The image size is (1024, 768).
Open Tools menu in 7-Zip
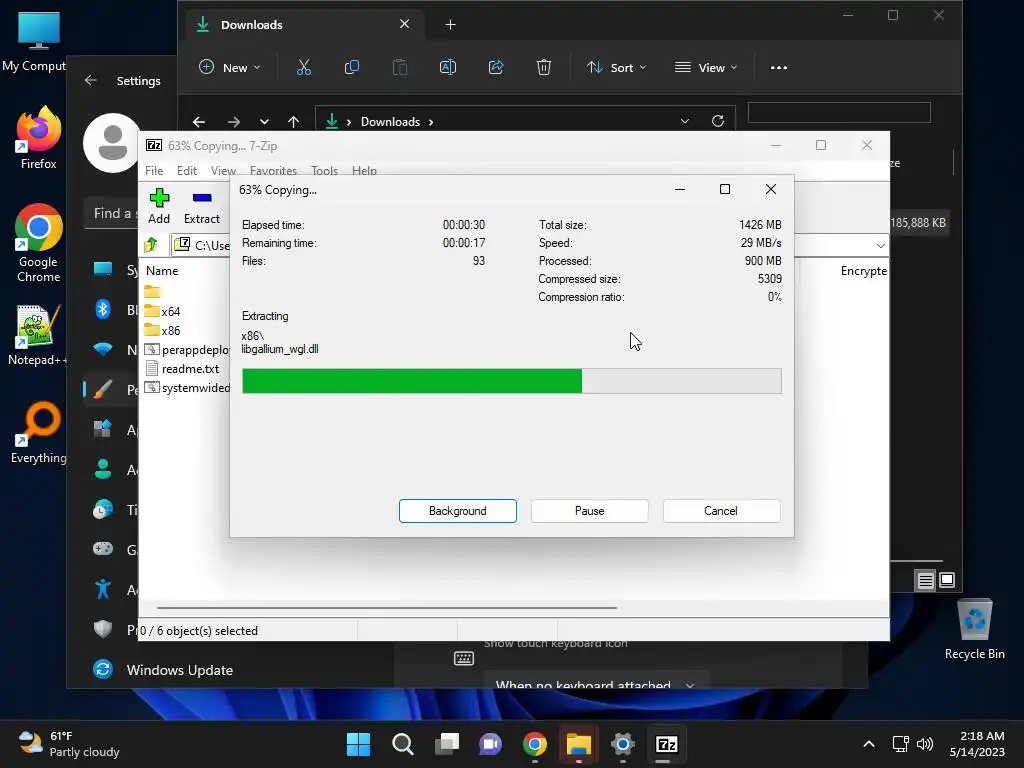tap(325, 170)
